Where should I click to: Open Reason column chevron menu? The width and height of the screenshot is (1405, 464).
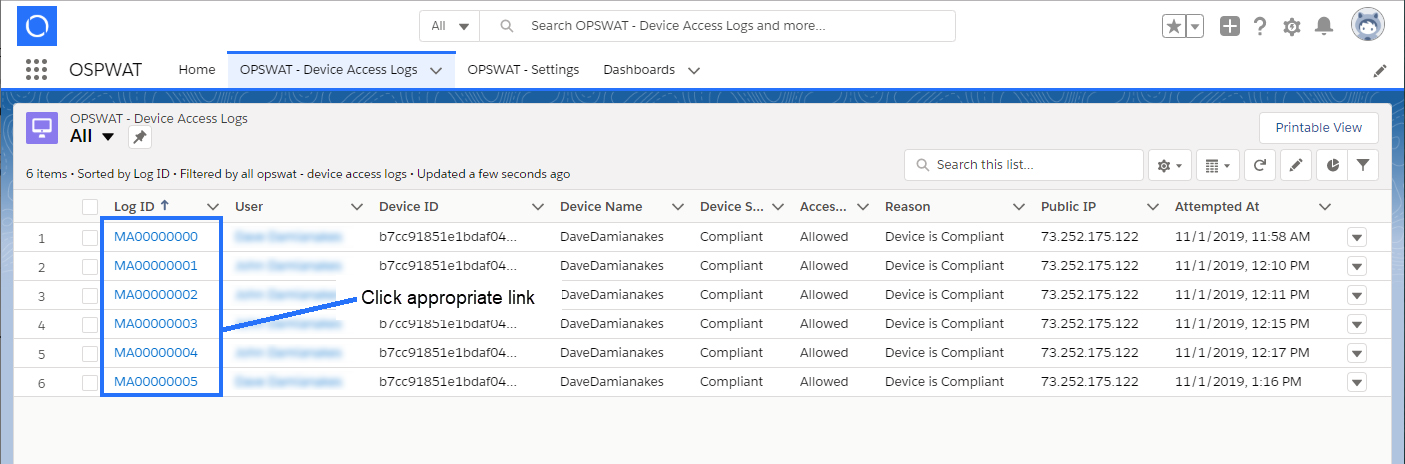click(1019, 207)
